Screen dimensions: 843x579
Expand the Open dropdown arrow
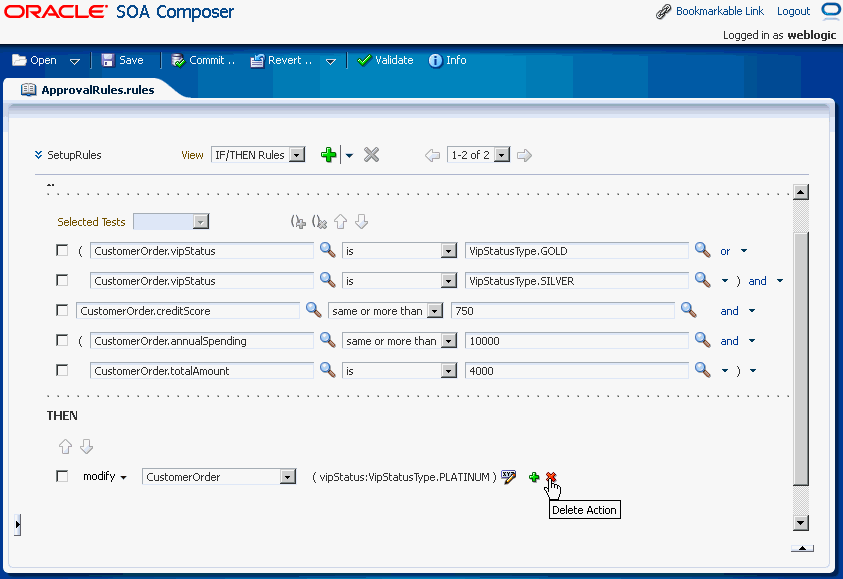75,61
